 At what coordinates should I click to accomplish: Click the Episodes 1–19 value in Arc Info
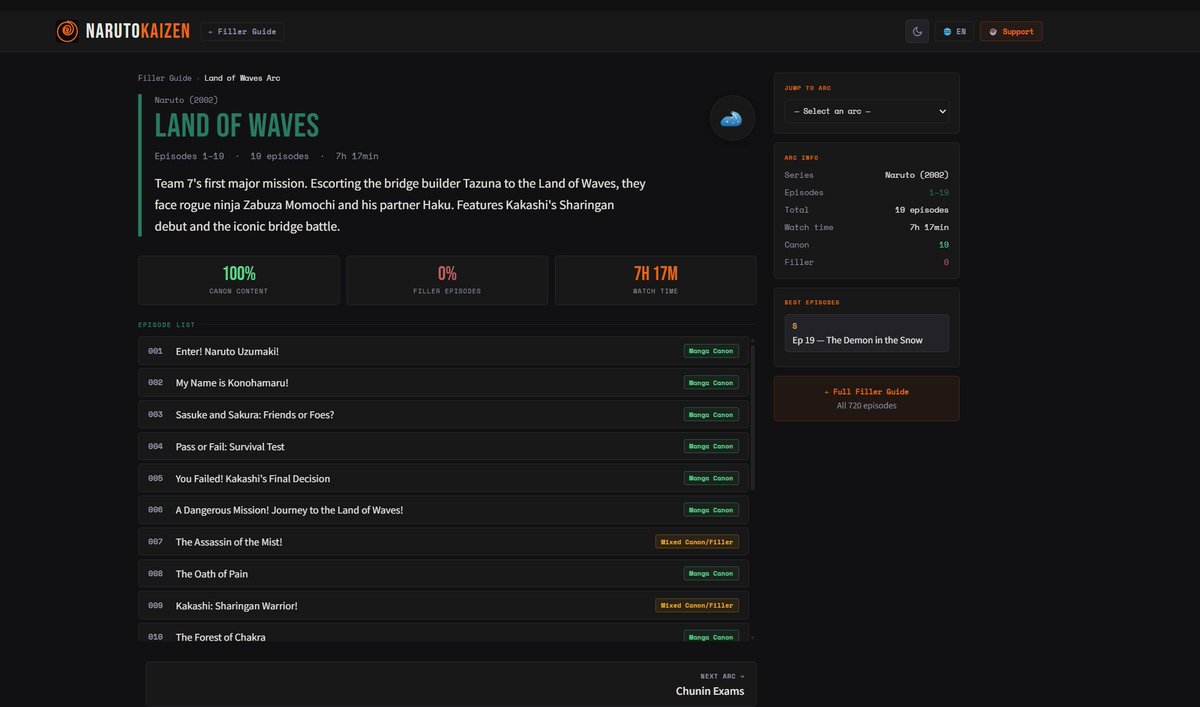point(939,192)
